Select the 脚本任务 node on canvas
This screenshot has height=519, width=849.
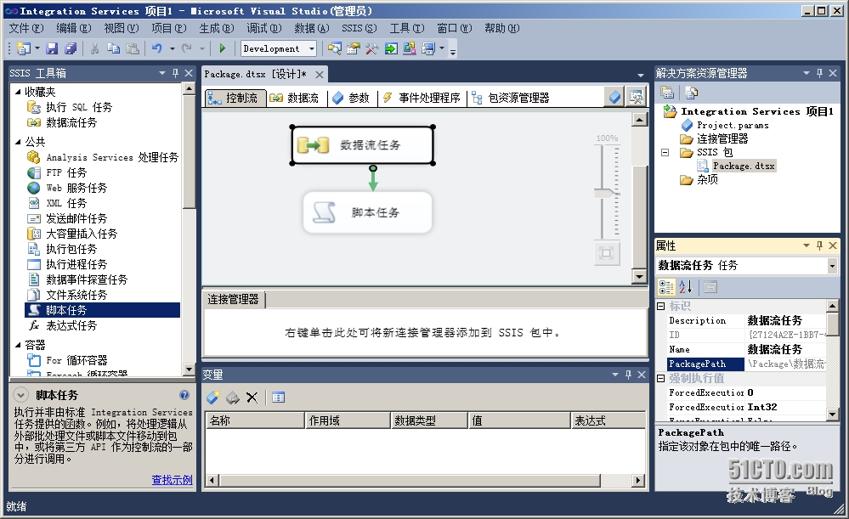368,213
